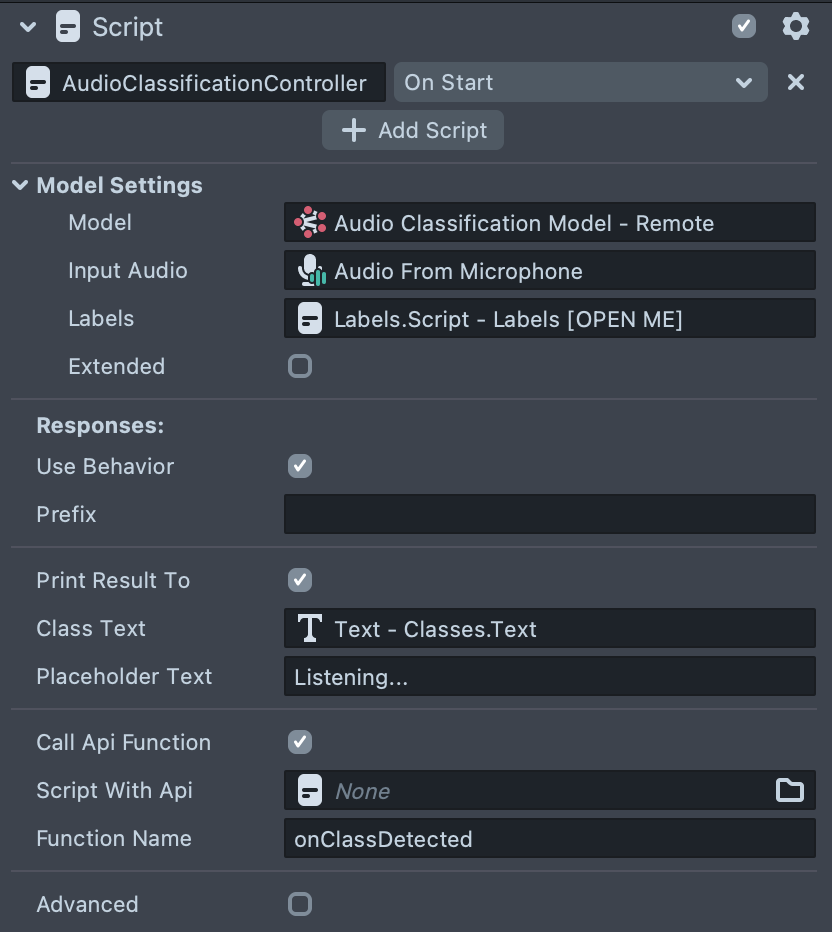Enable the Extended checkbox
This screenshot has height=932, width=832.
coord(300,366)
